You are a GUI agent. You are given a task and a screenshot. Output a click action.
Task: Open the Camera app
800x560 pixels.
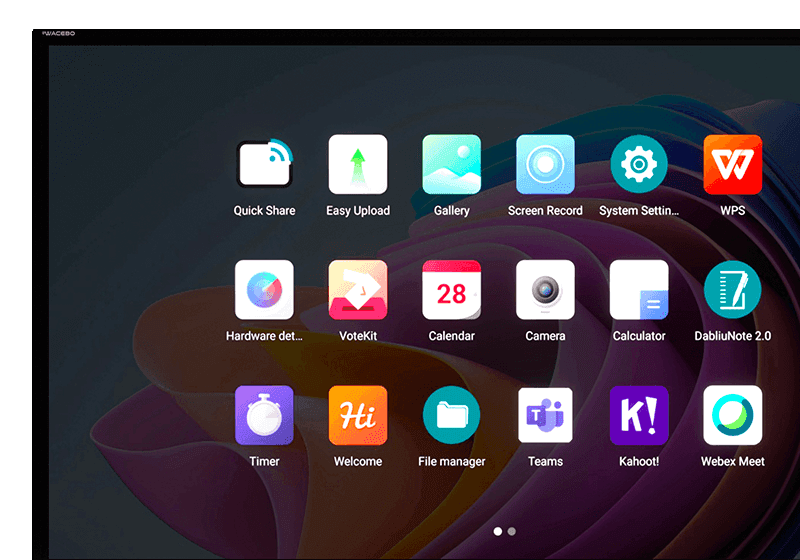(x=545, y=290)
